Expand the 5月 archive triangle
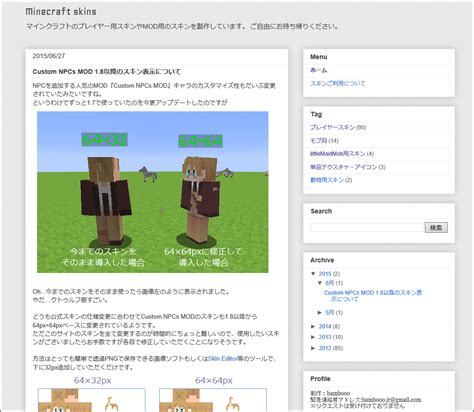Viewport: 474px width, 412px height. 320,313
